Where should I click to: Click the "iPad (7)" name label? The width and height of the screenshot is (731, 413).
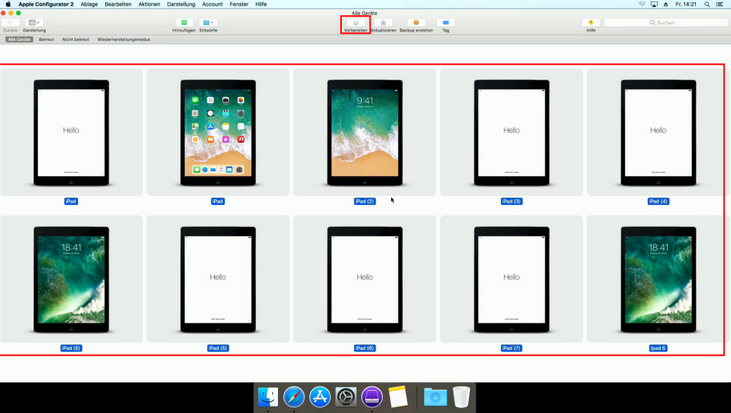tap(511, 348)
